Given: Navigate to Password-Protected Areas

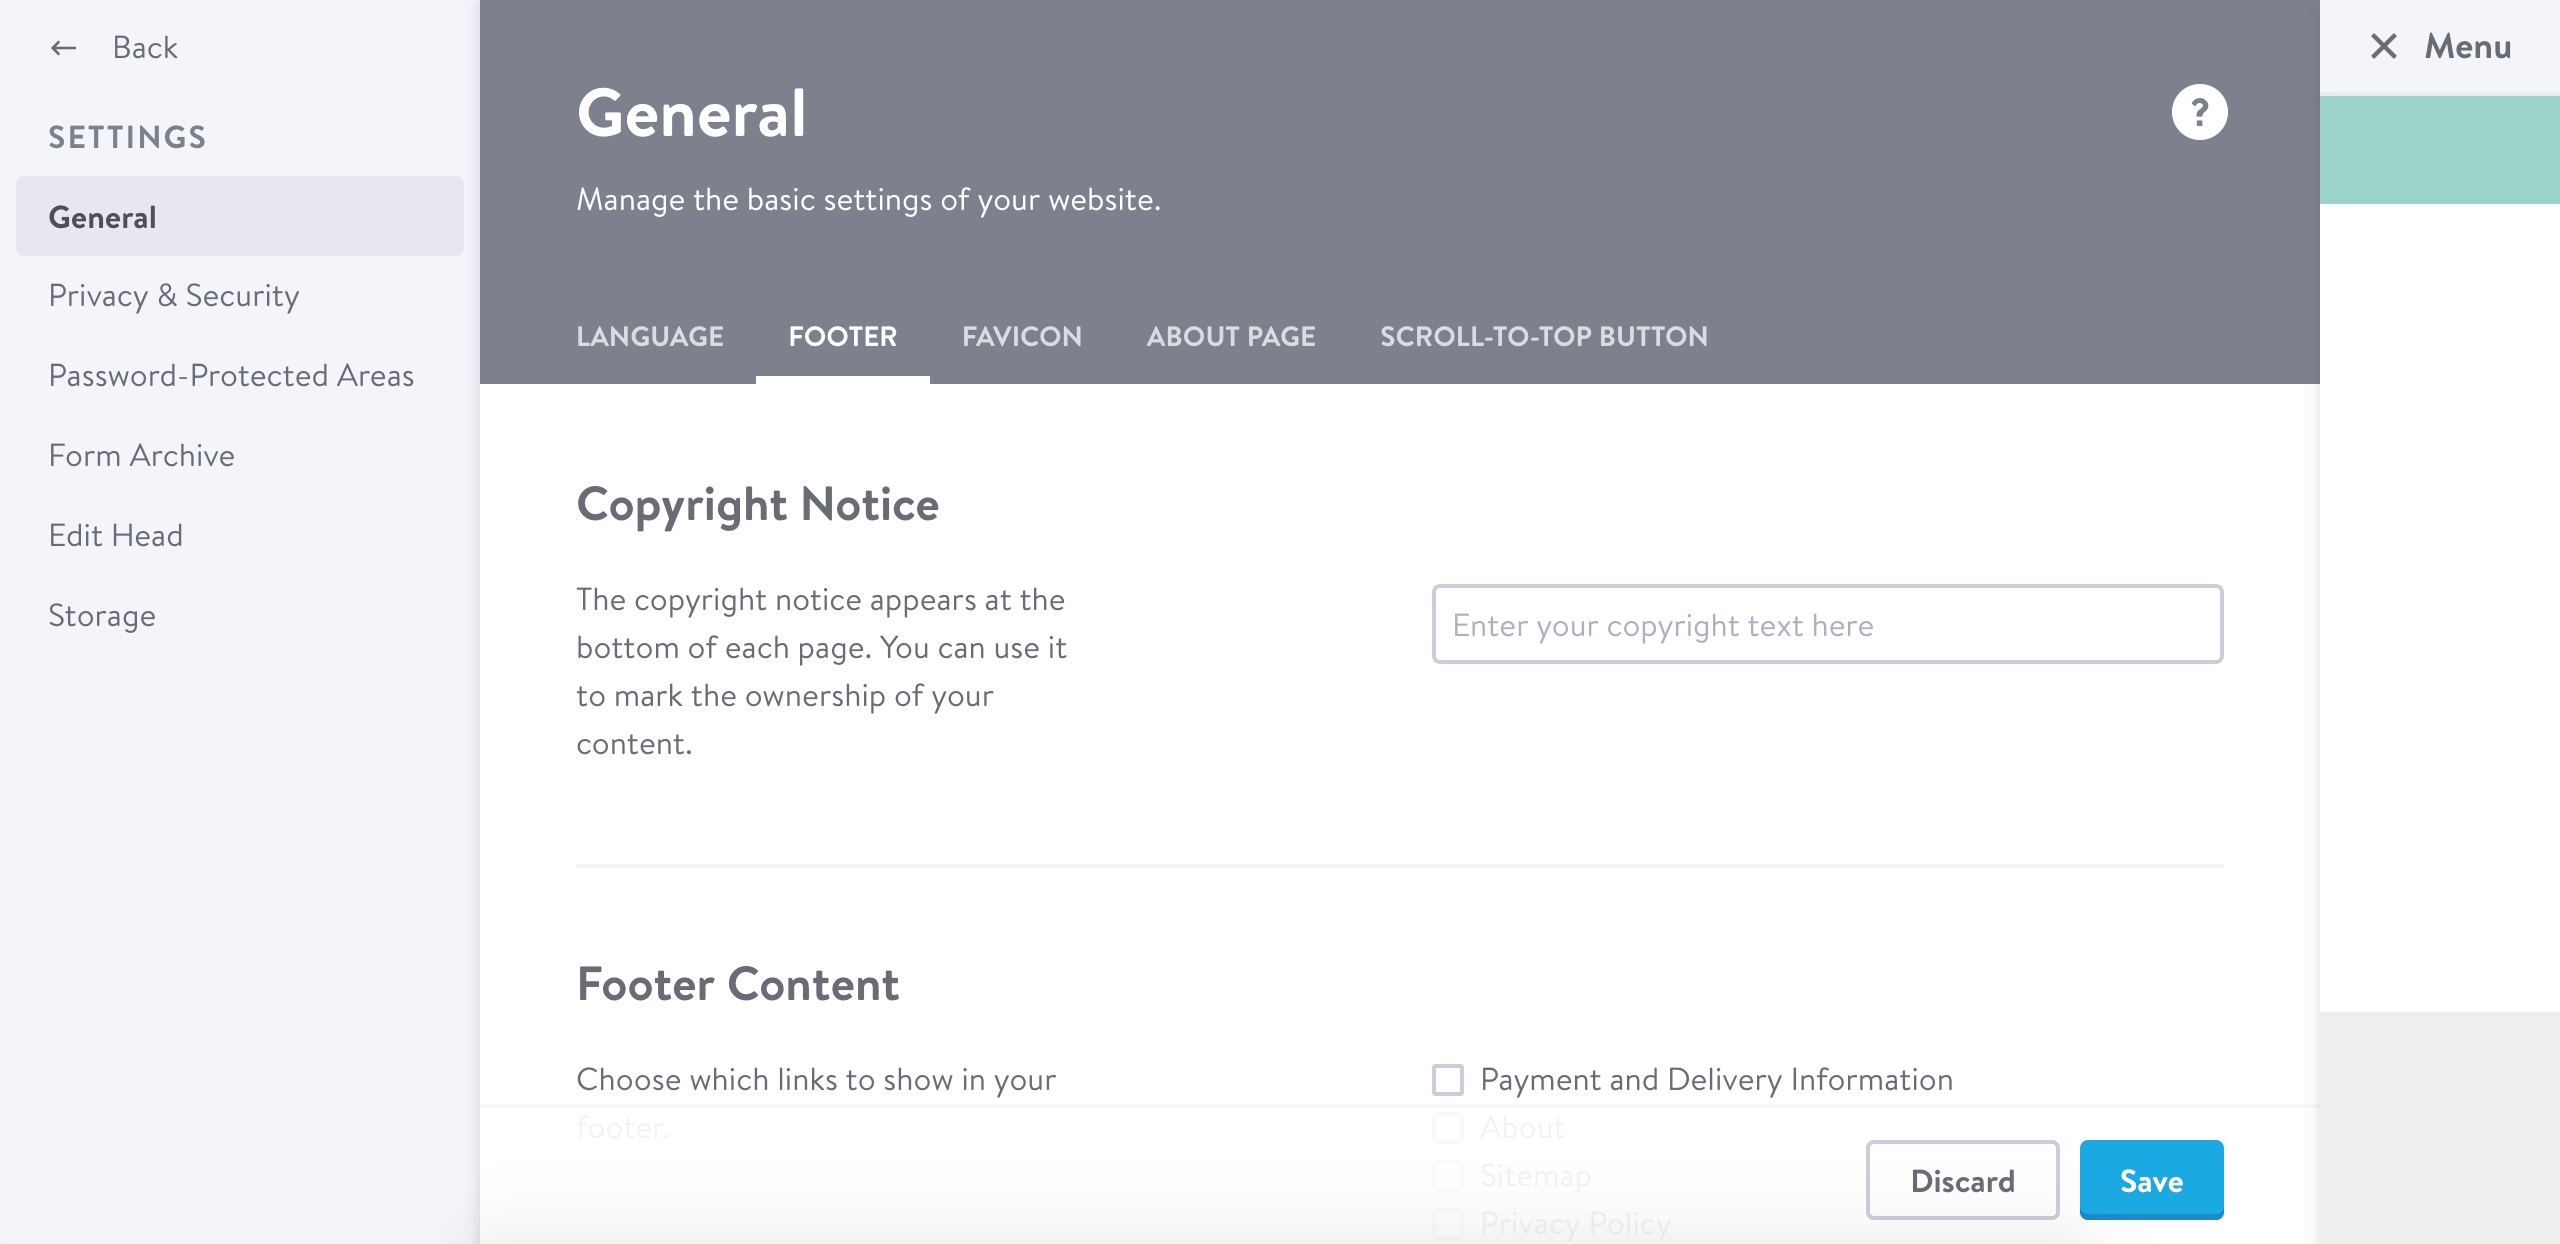Looking at the screenshot, I should [231, 376].
